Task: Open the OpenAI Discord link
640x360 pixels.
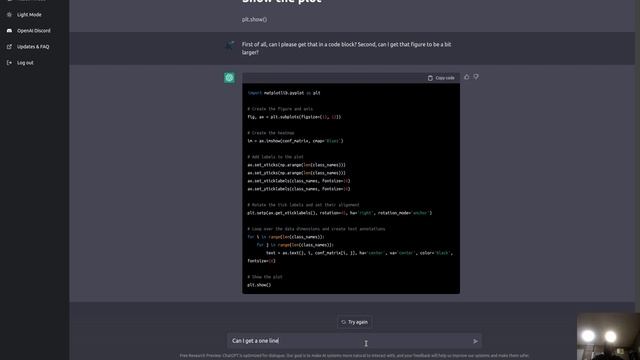Action: pyautogui.click(x=33, y=31)
